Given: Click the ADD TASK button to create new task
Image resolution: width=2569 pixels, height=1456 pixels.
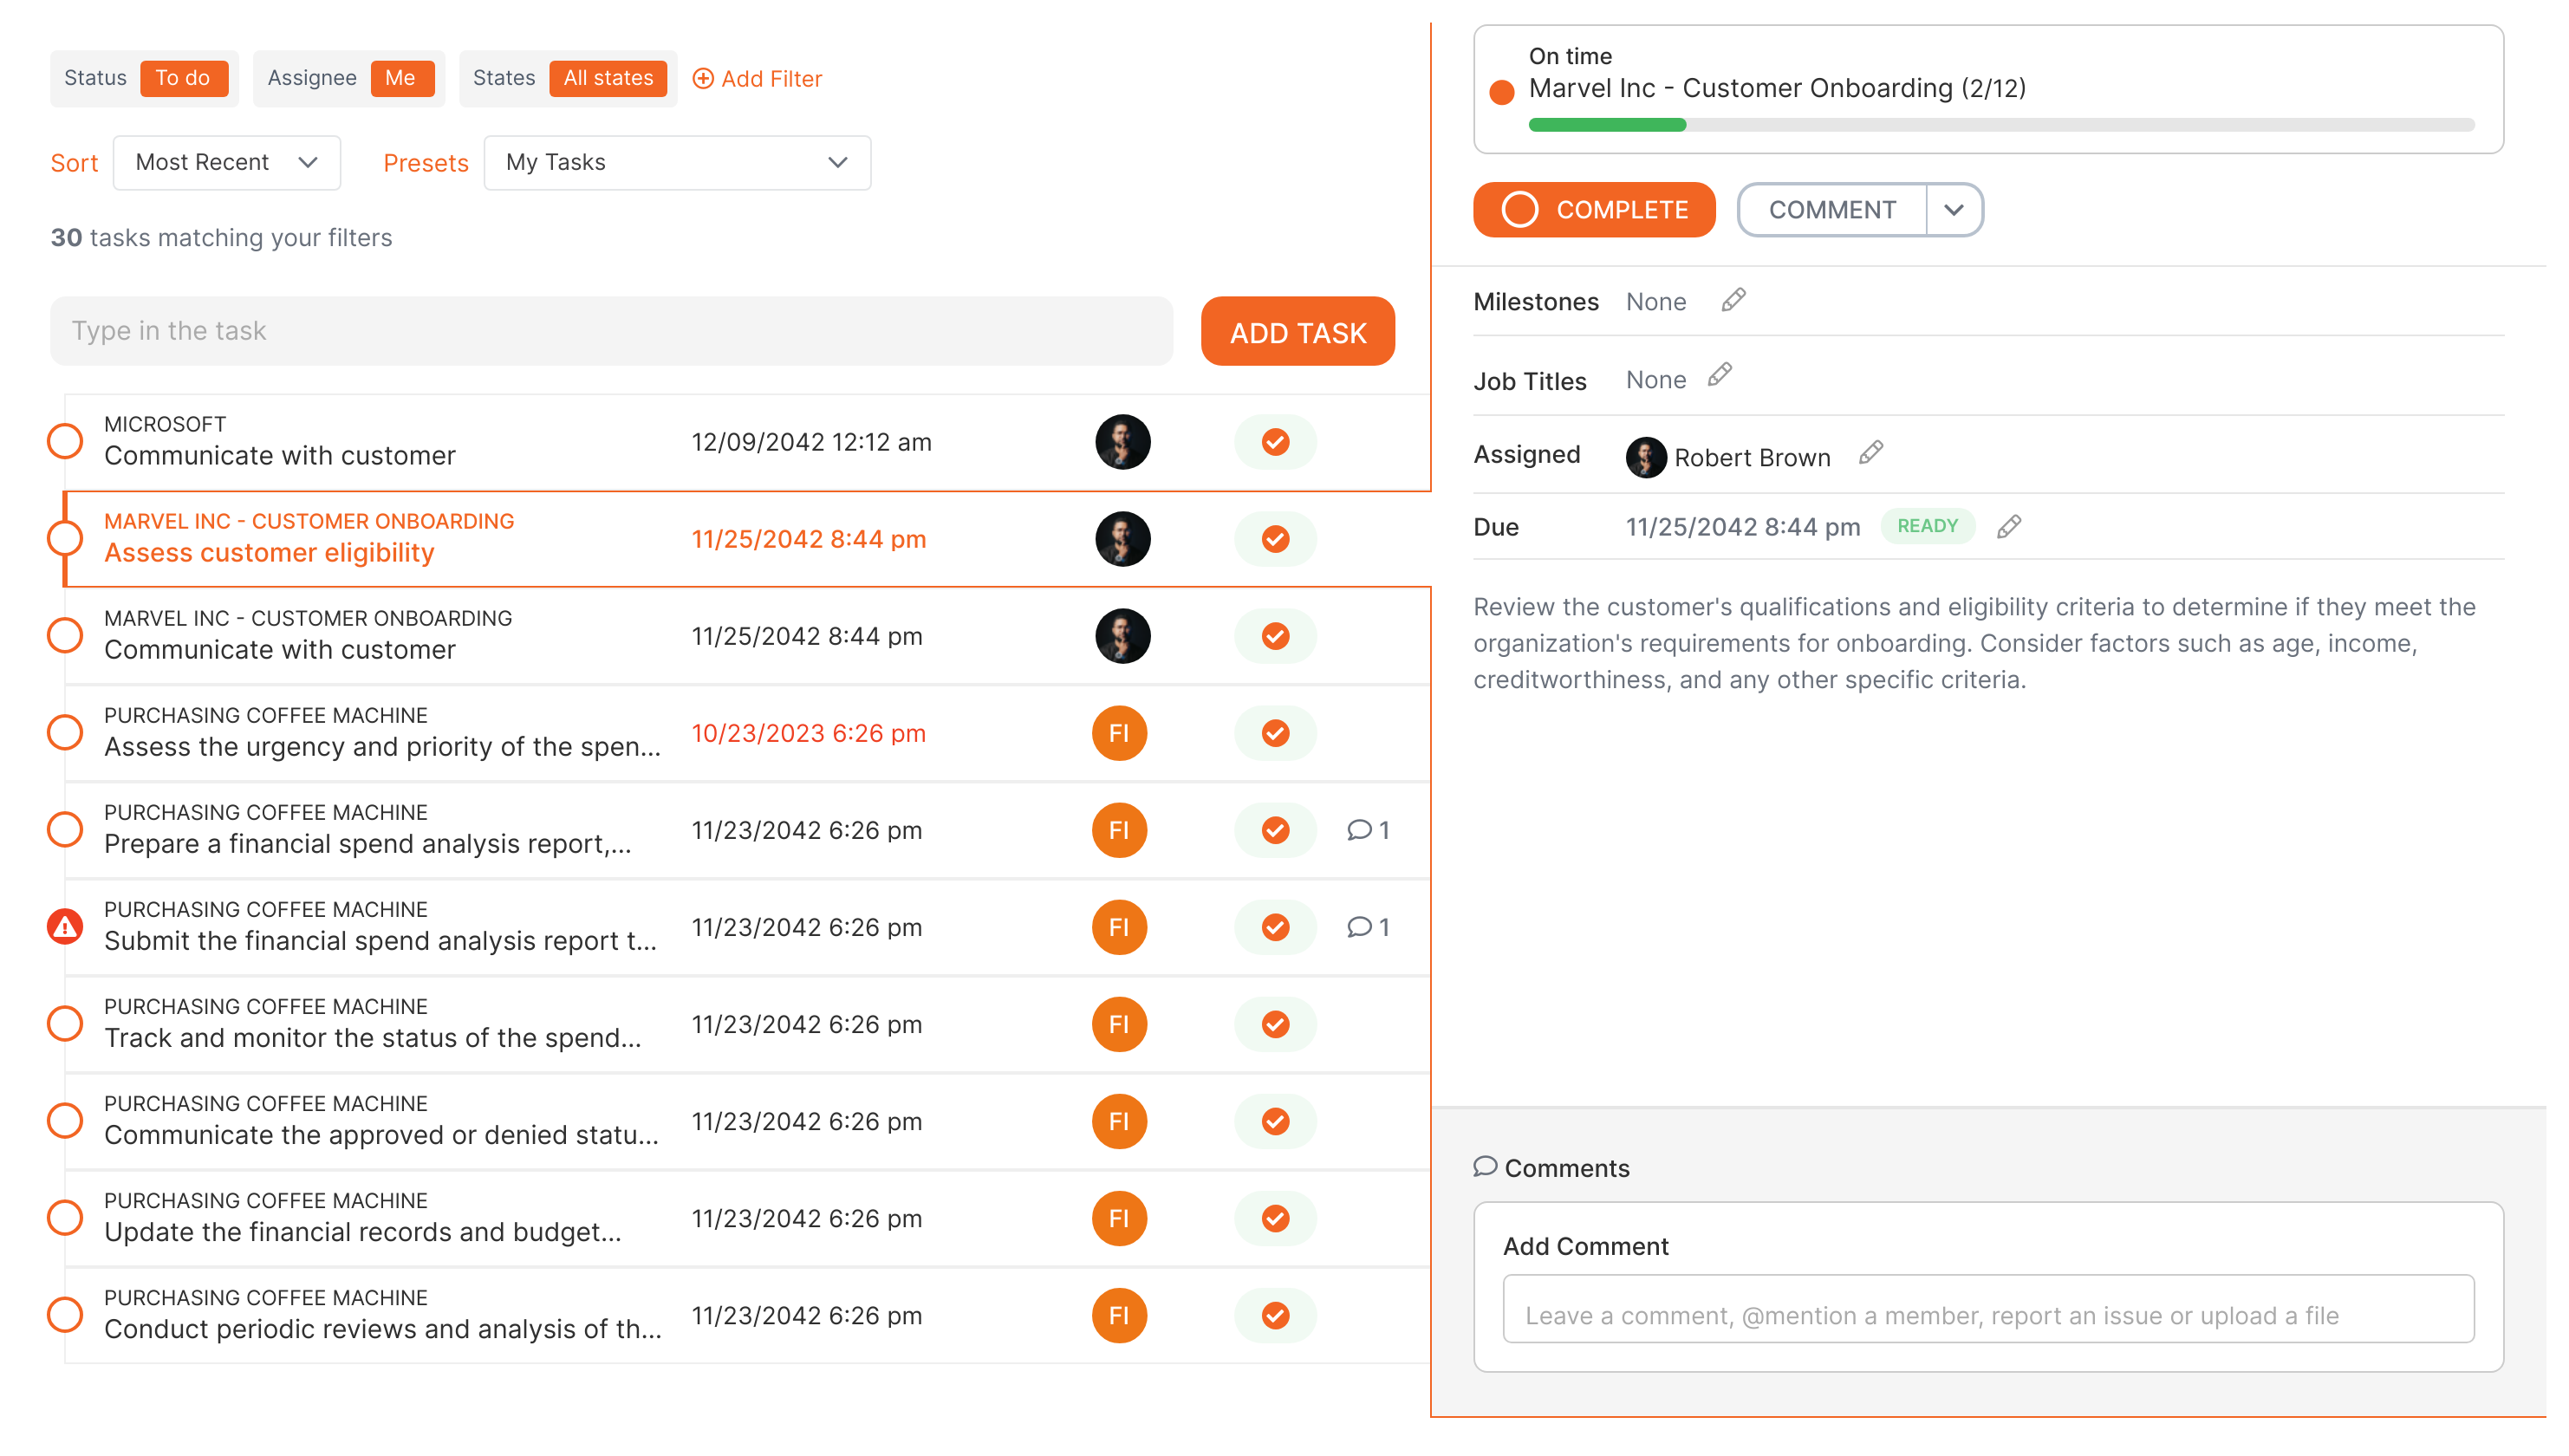Looking at the screenshot, I should point(1298,332).
